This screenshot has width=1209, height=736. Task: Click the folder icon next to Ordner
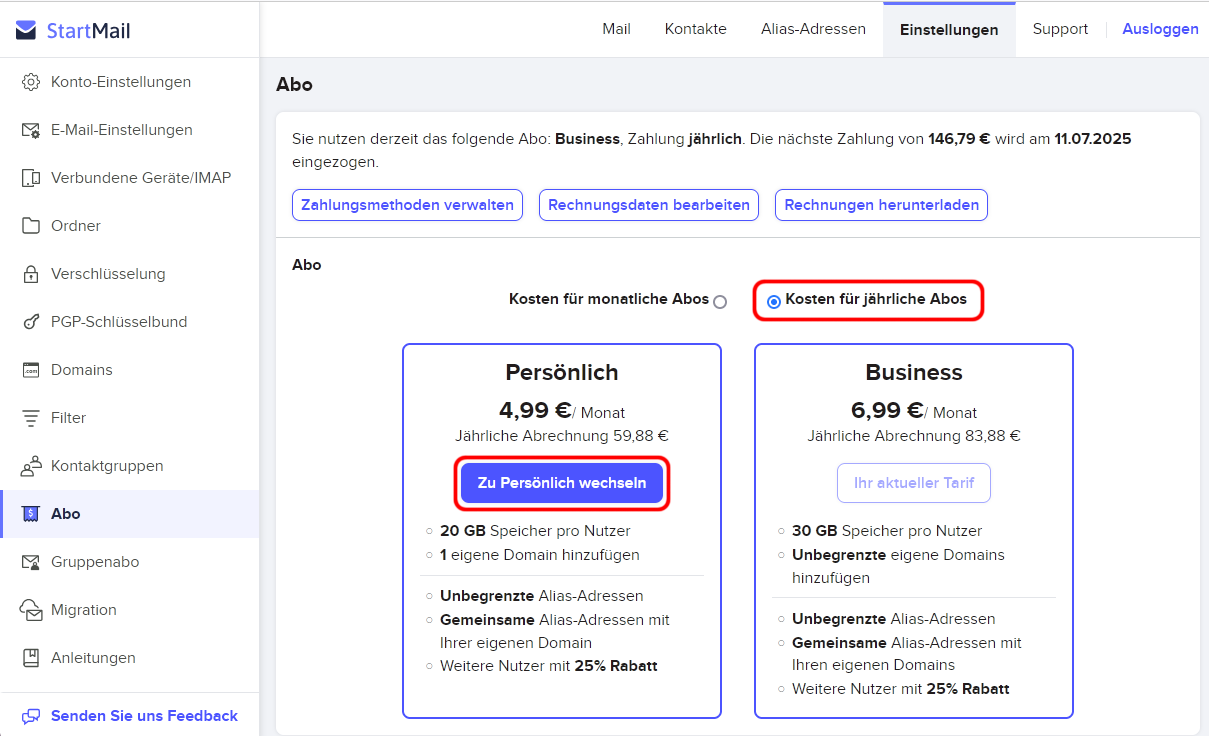coord(31,226)
